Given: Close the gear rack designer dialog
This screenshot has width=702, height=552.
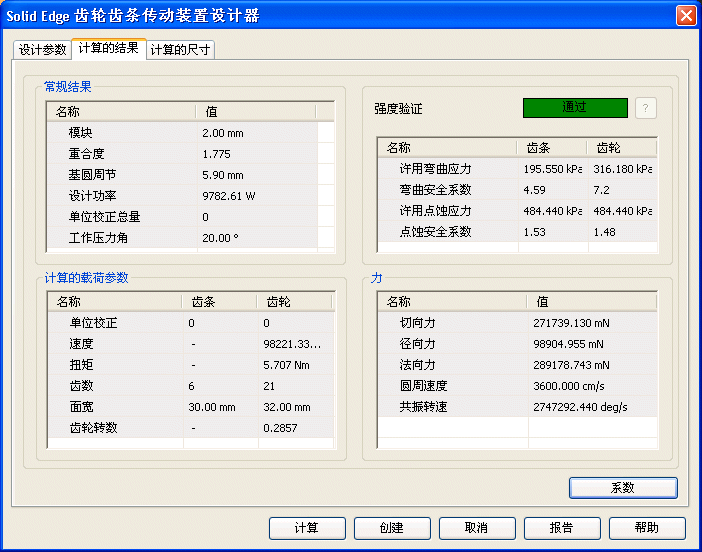Looking at the screenshot, I should (x=685, y=15).
